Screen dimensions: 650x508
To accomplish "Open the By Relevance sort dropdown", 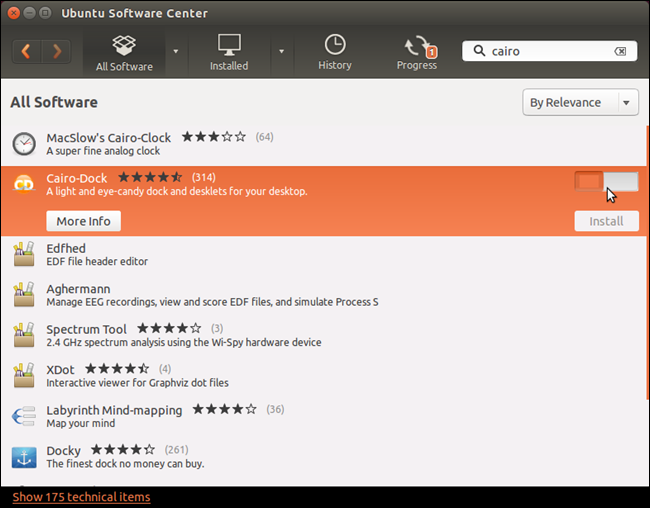I will pos(580,102).
